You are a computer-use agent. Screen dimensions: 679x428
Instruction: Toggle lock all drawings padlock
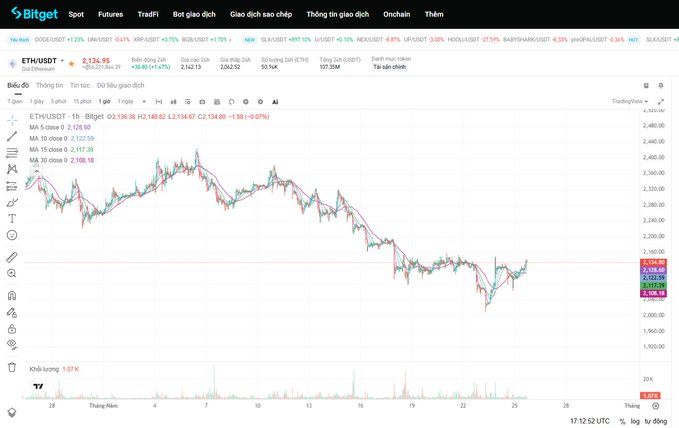click(x=12, y=329)
